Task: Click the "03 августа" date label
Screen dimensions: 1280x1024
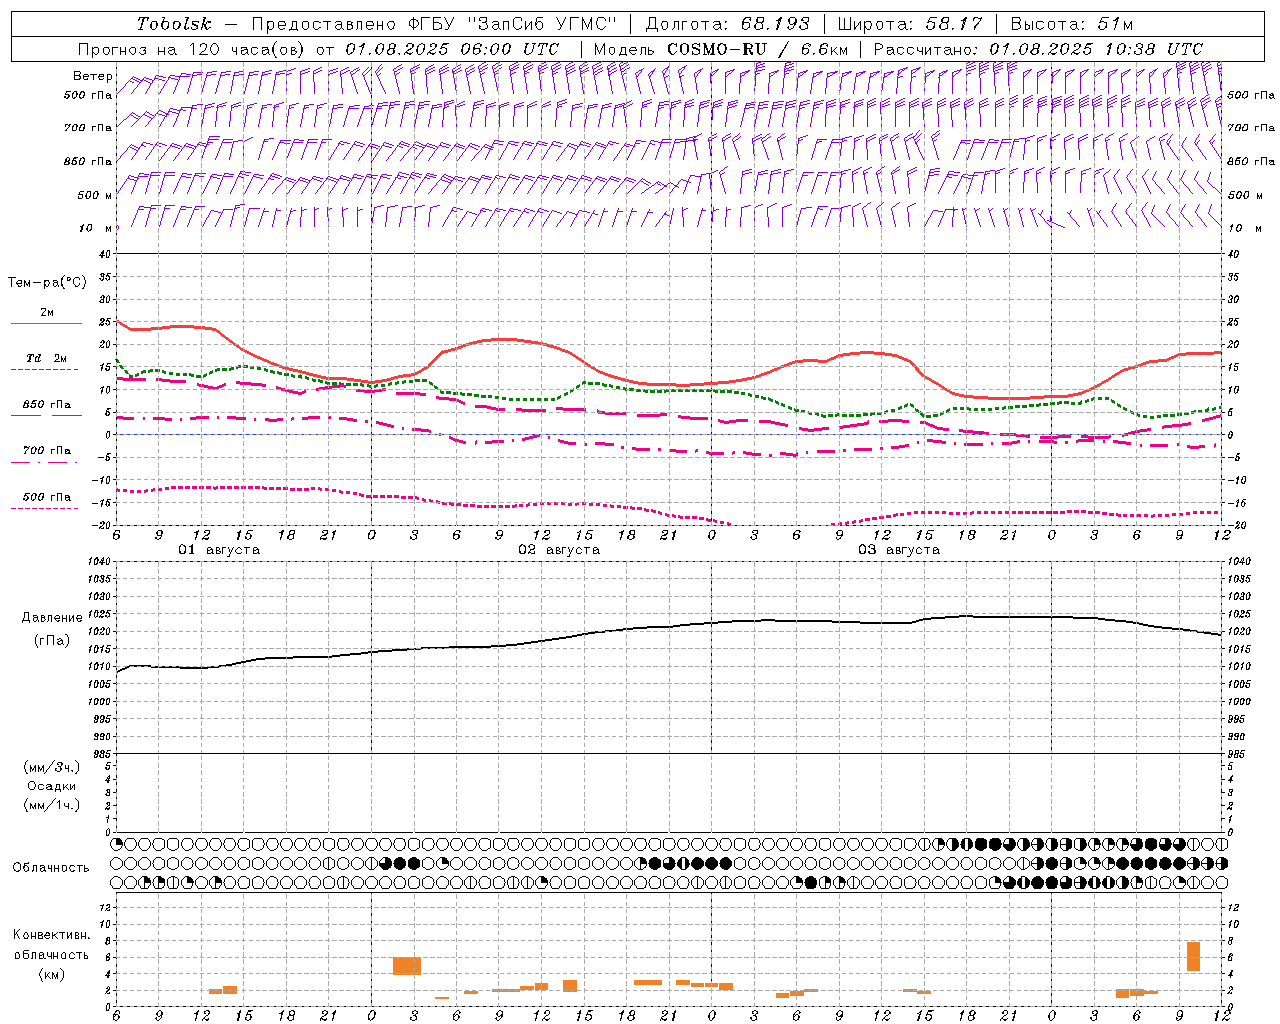Action: pyautogui.click(x=899, y=550)
